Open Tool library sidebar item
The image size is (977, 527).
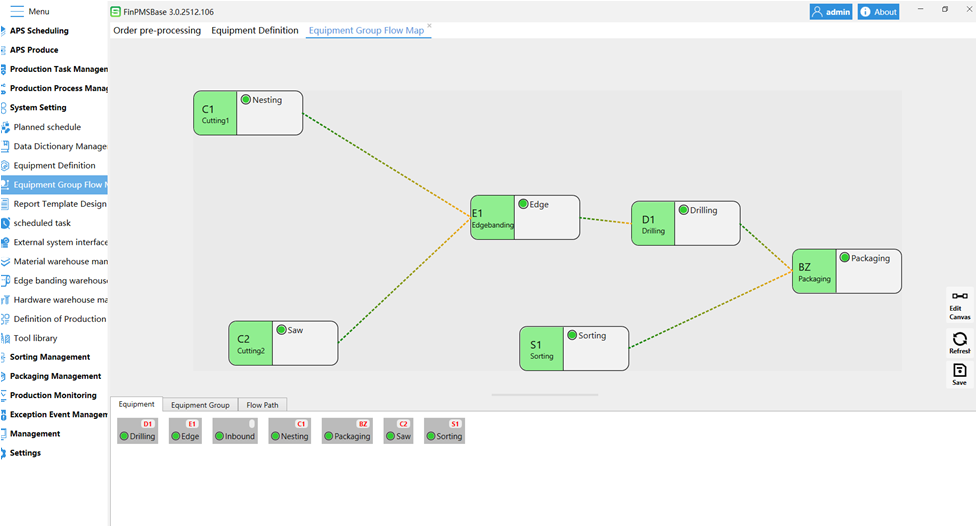(x=35, y=338)
